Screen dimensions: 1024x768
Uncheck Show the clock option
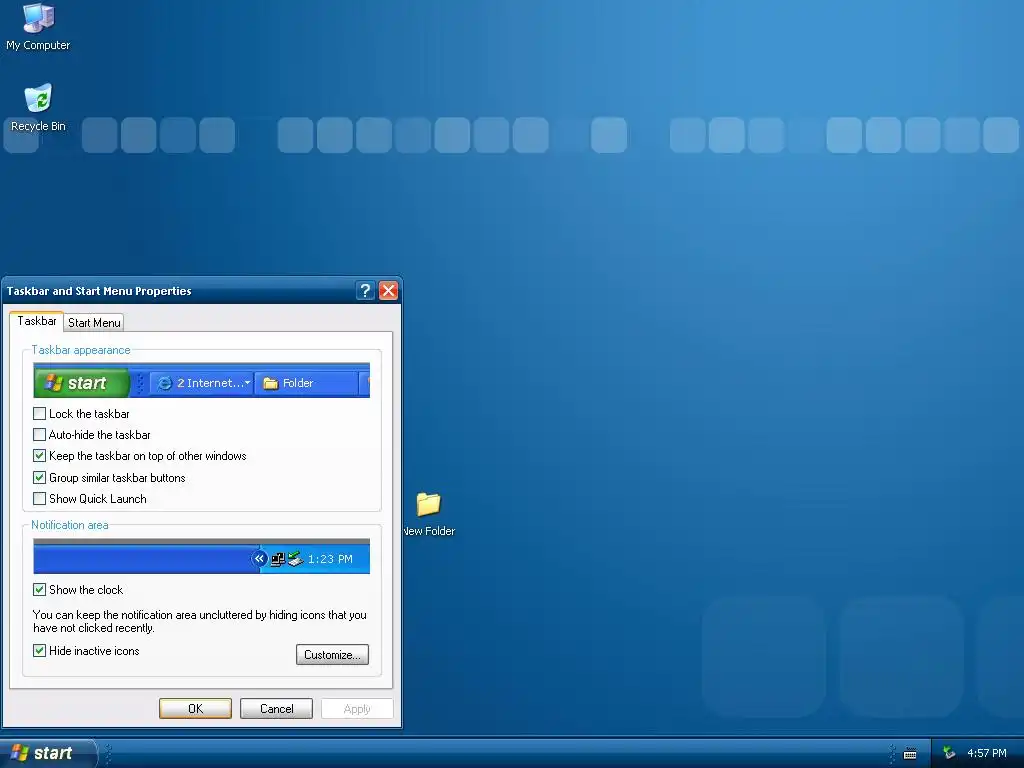(39, 589)
